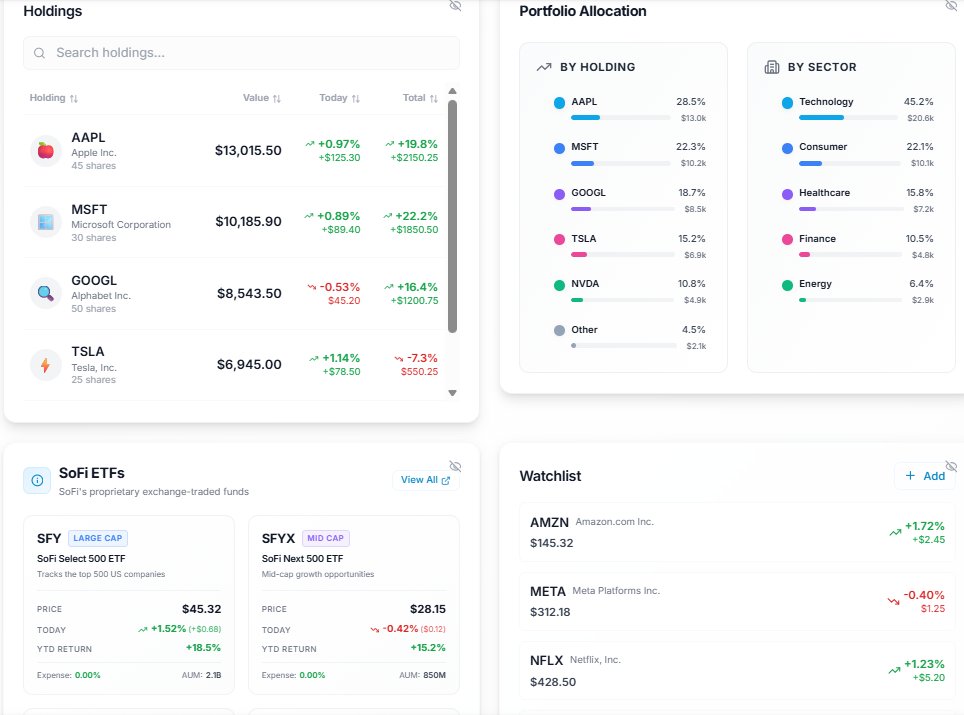
Task: Click the SFYX Mid Cap badge
Action: (x=325, y=538)
